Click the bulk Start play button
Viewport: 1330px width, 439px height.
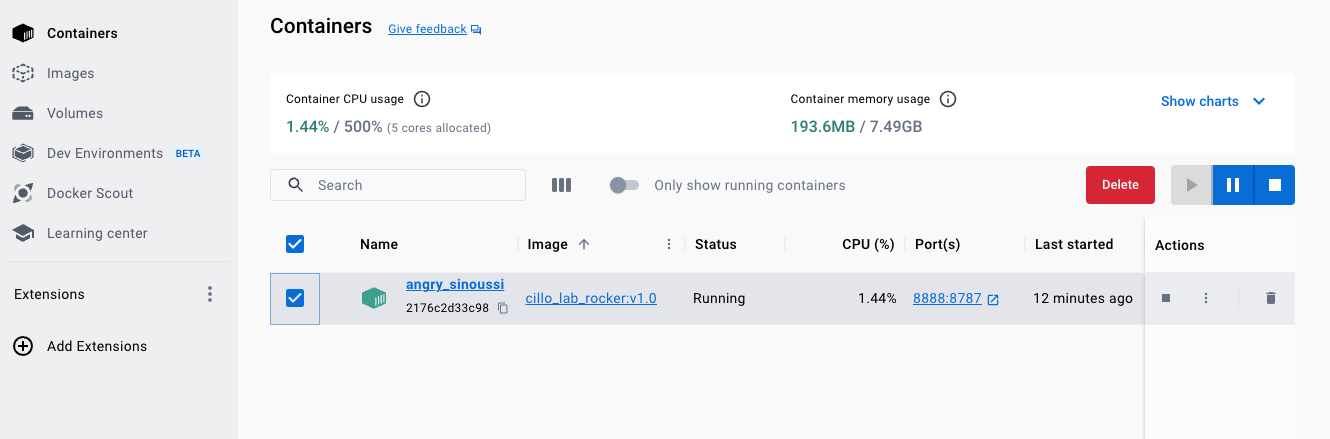point(1191,185)
